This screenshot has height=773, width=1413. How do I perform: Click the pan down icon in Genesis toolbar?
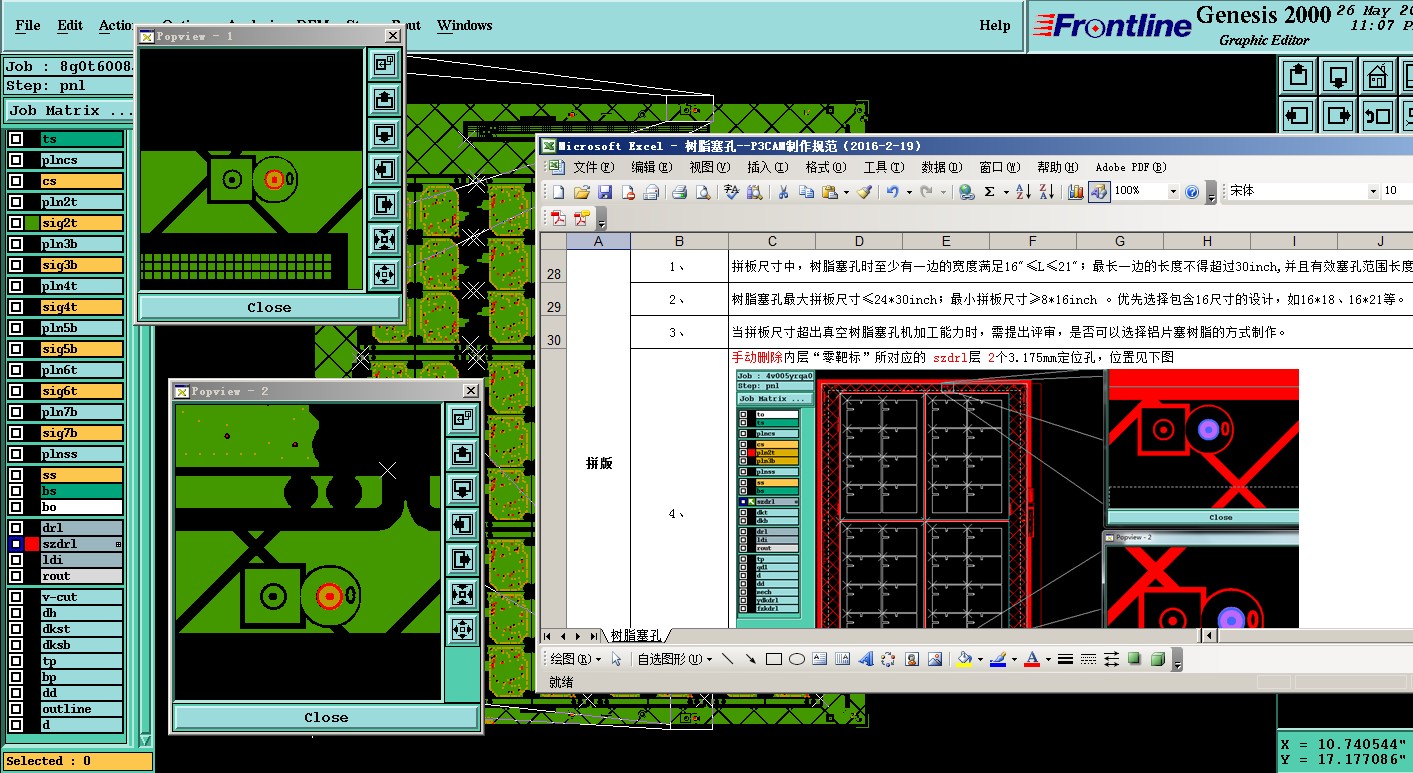coord(1338,75)
